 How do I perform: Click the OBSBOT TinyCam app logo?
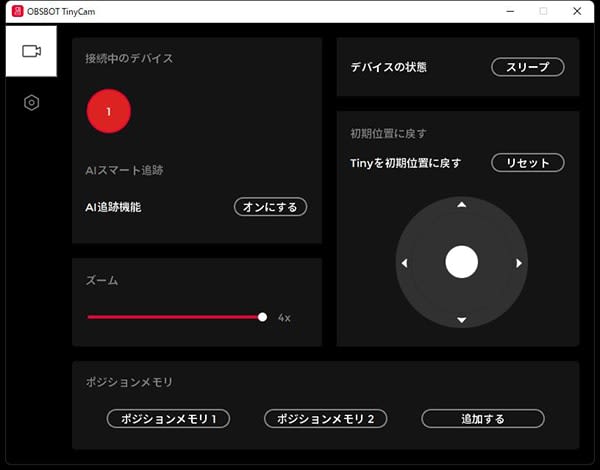tap(17, 11)
